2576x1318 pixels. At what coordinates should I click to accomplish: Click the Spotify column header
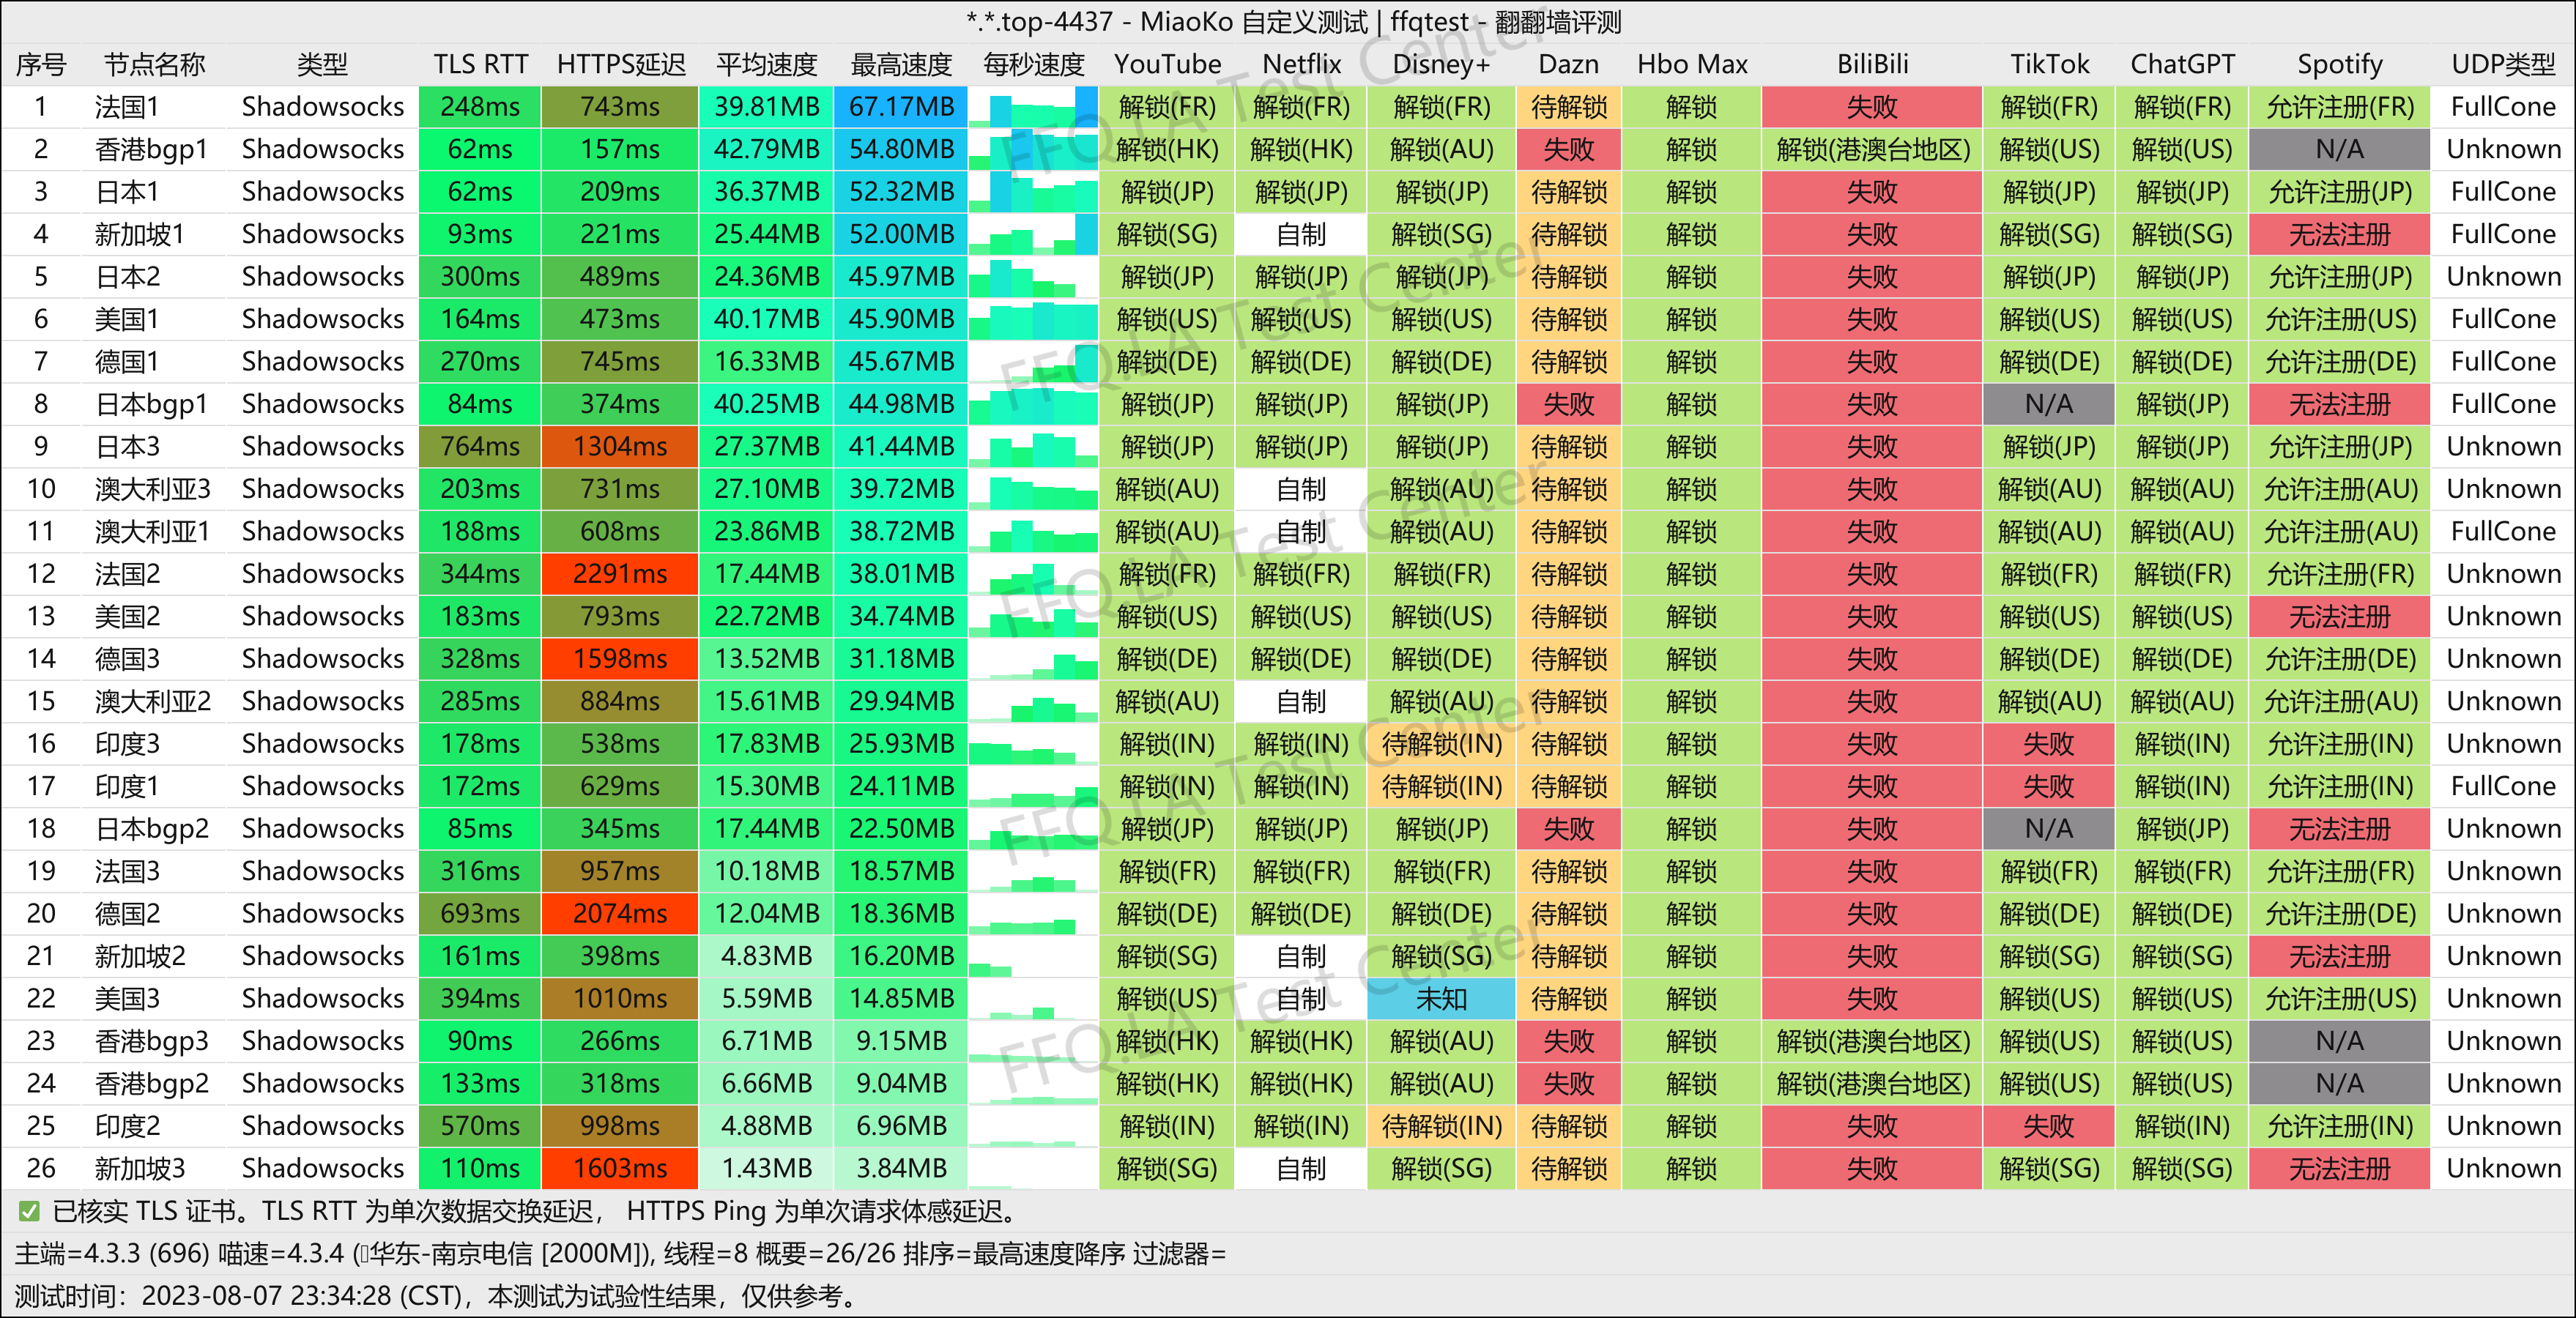2339,64
